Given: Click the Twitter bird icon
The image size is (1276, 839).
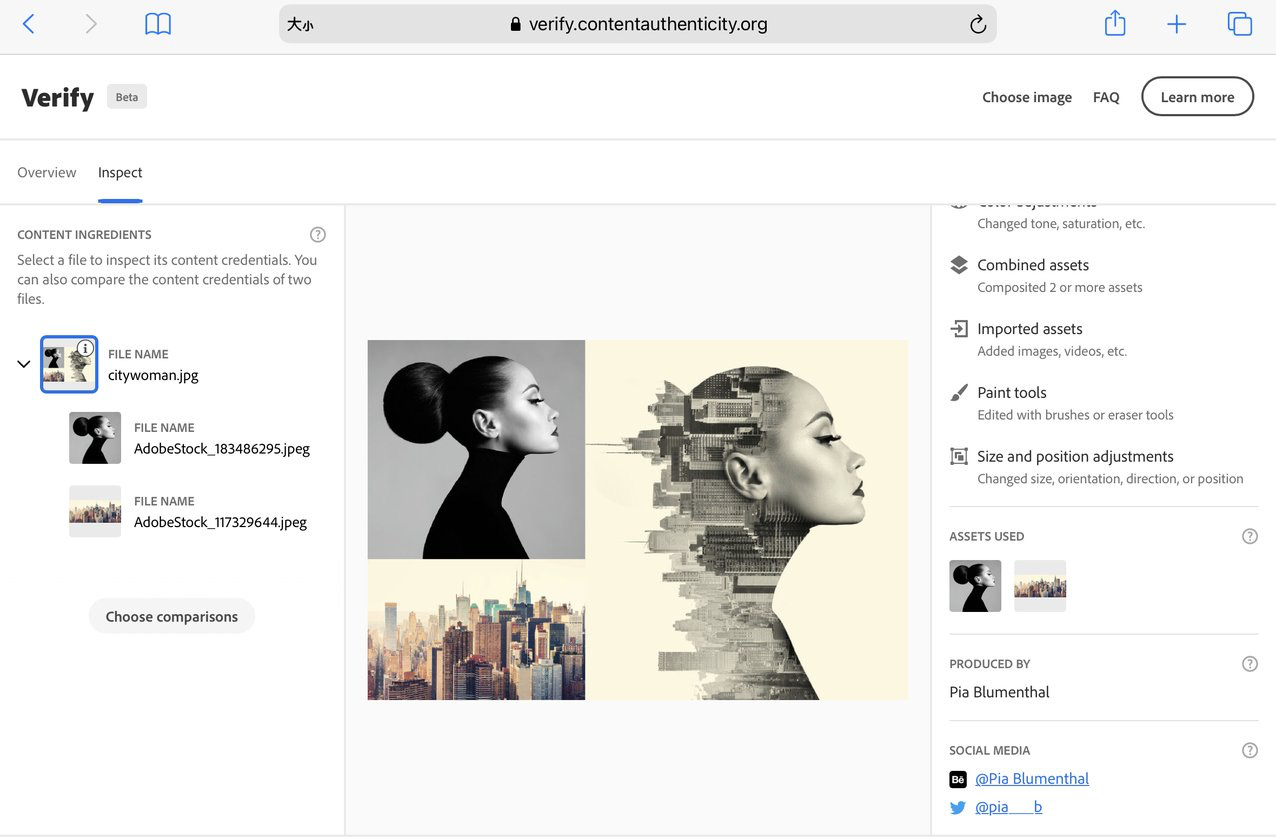Looking at the screenshot, I should pyautogui.click(x=958, y=807).
